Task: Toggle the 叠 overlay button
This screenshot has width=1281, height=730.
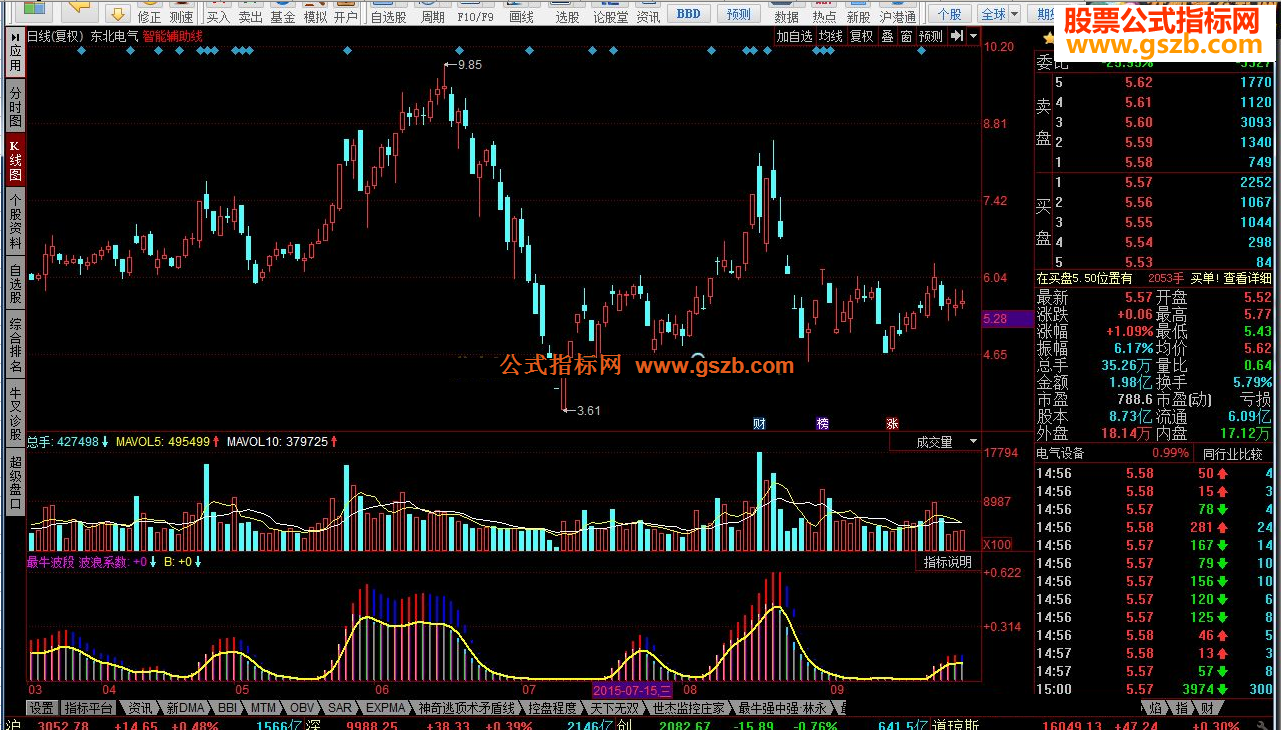Action: point(888,36)
